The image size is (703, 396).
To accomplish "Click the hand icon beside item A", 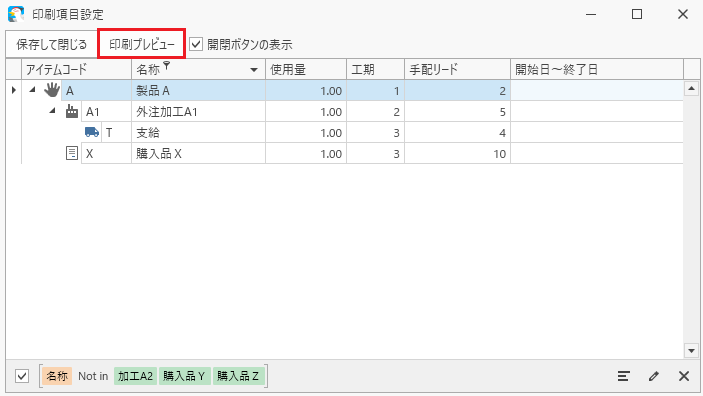I will (52, 90).
